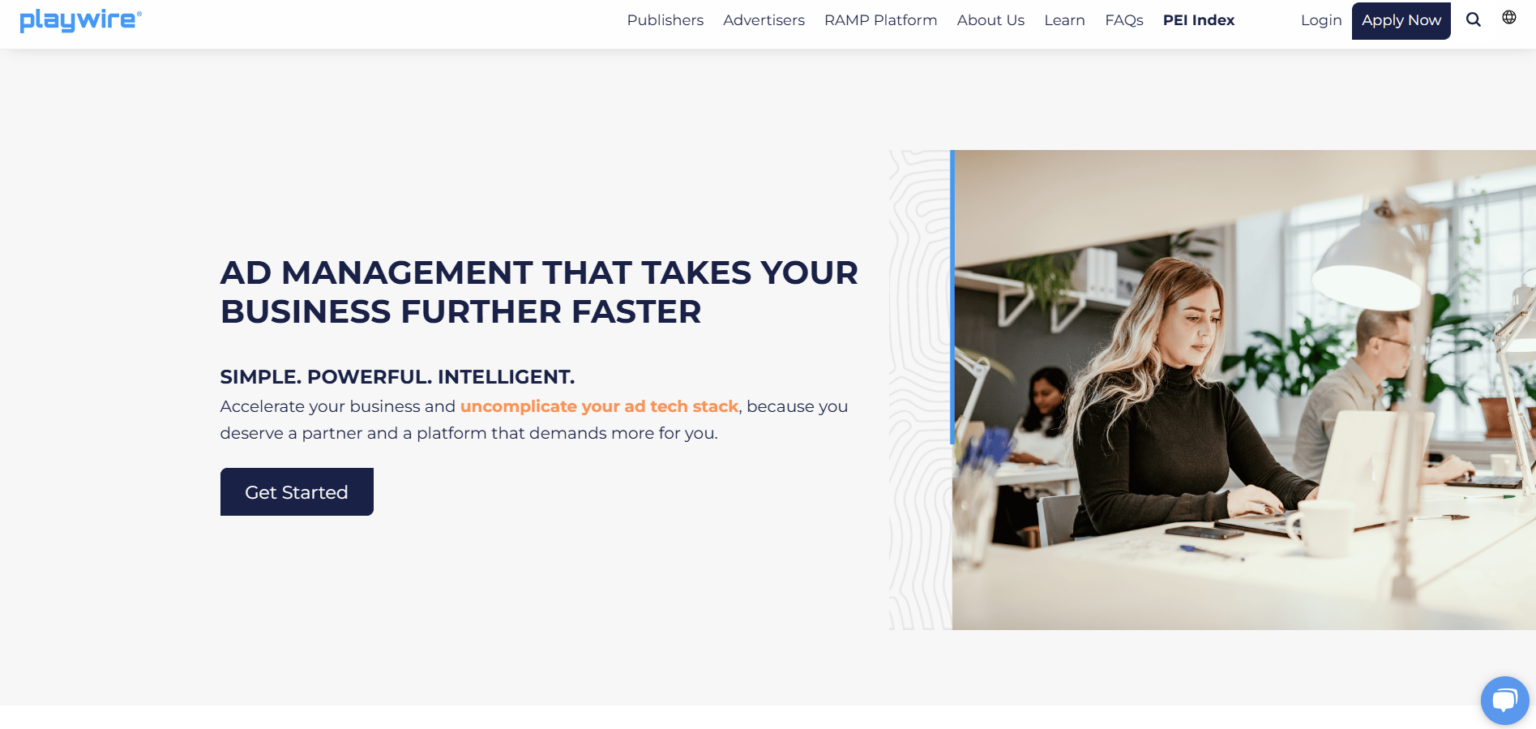Open the Advertisers menu
1536x729 pixels.
pos(763,19)
